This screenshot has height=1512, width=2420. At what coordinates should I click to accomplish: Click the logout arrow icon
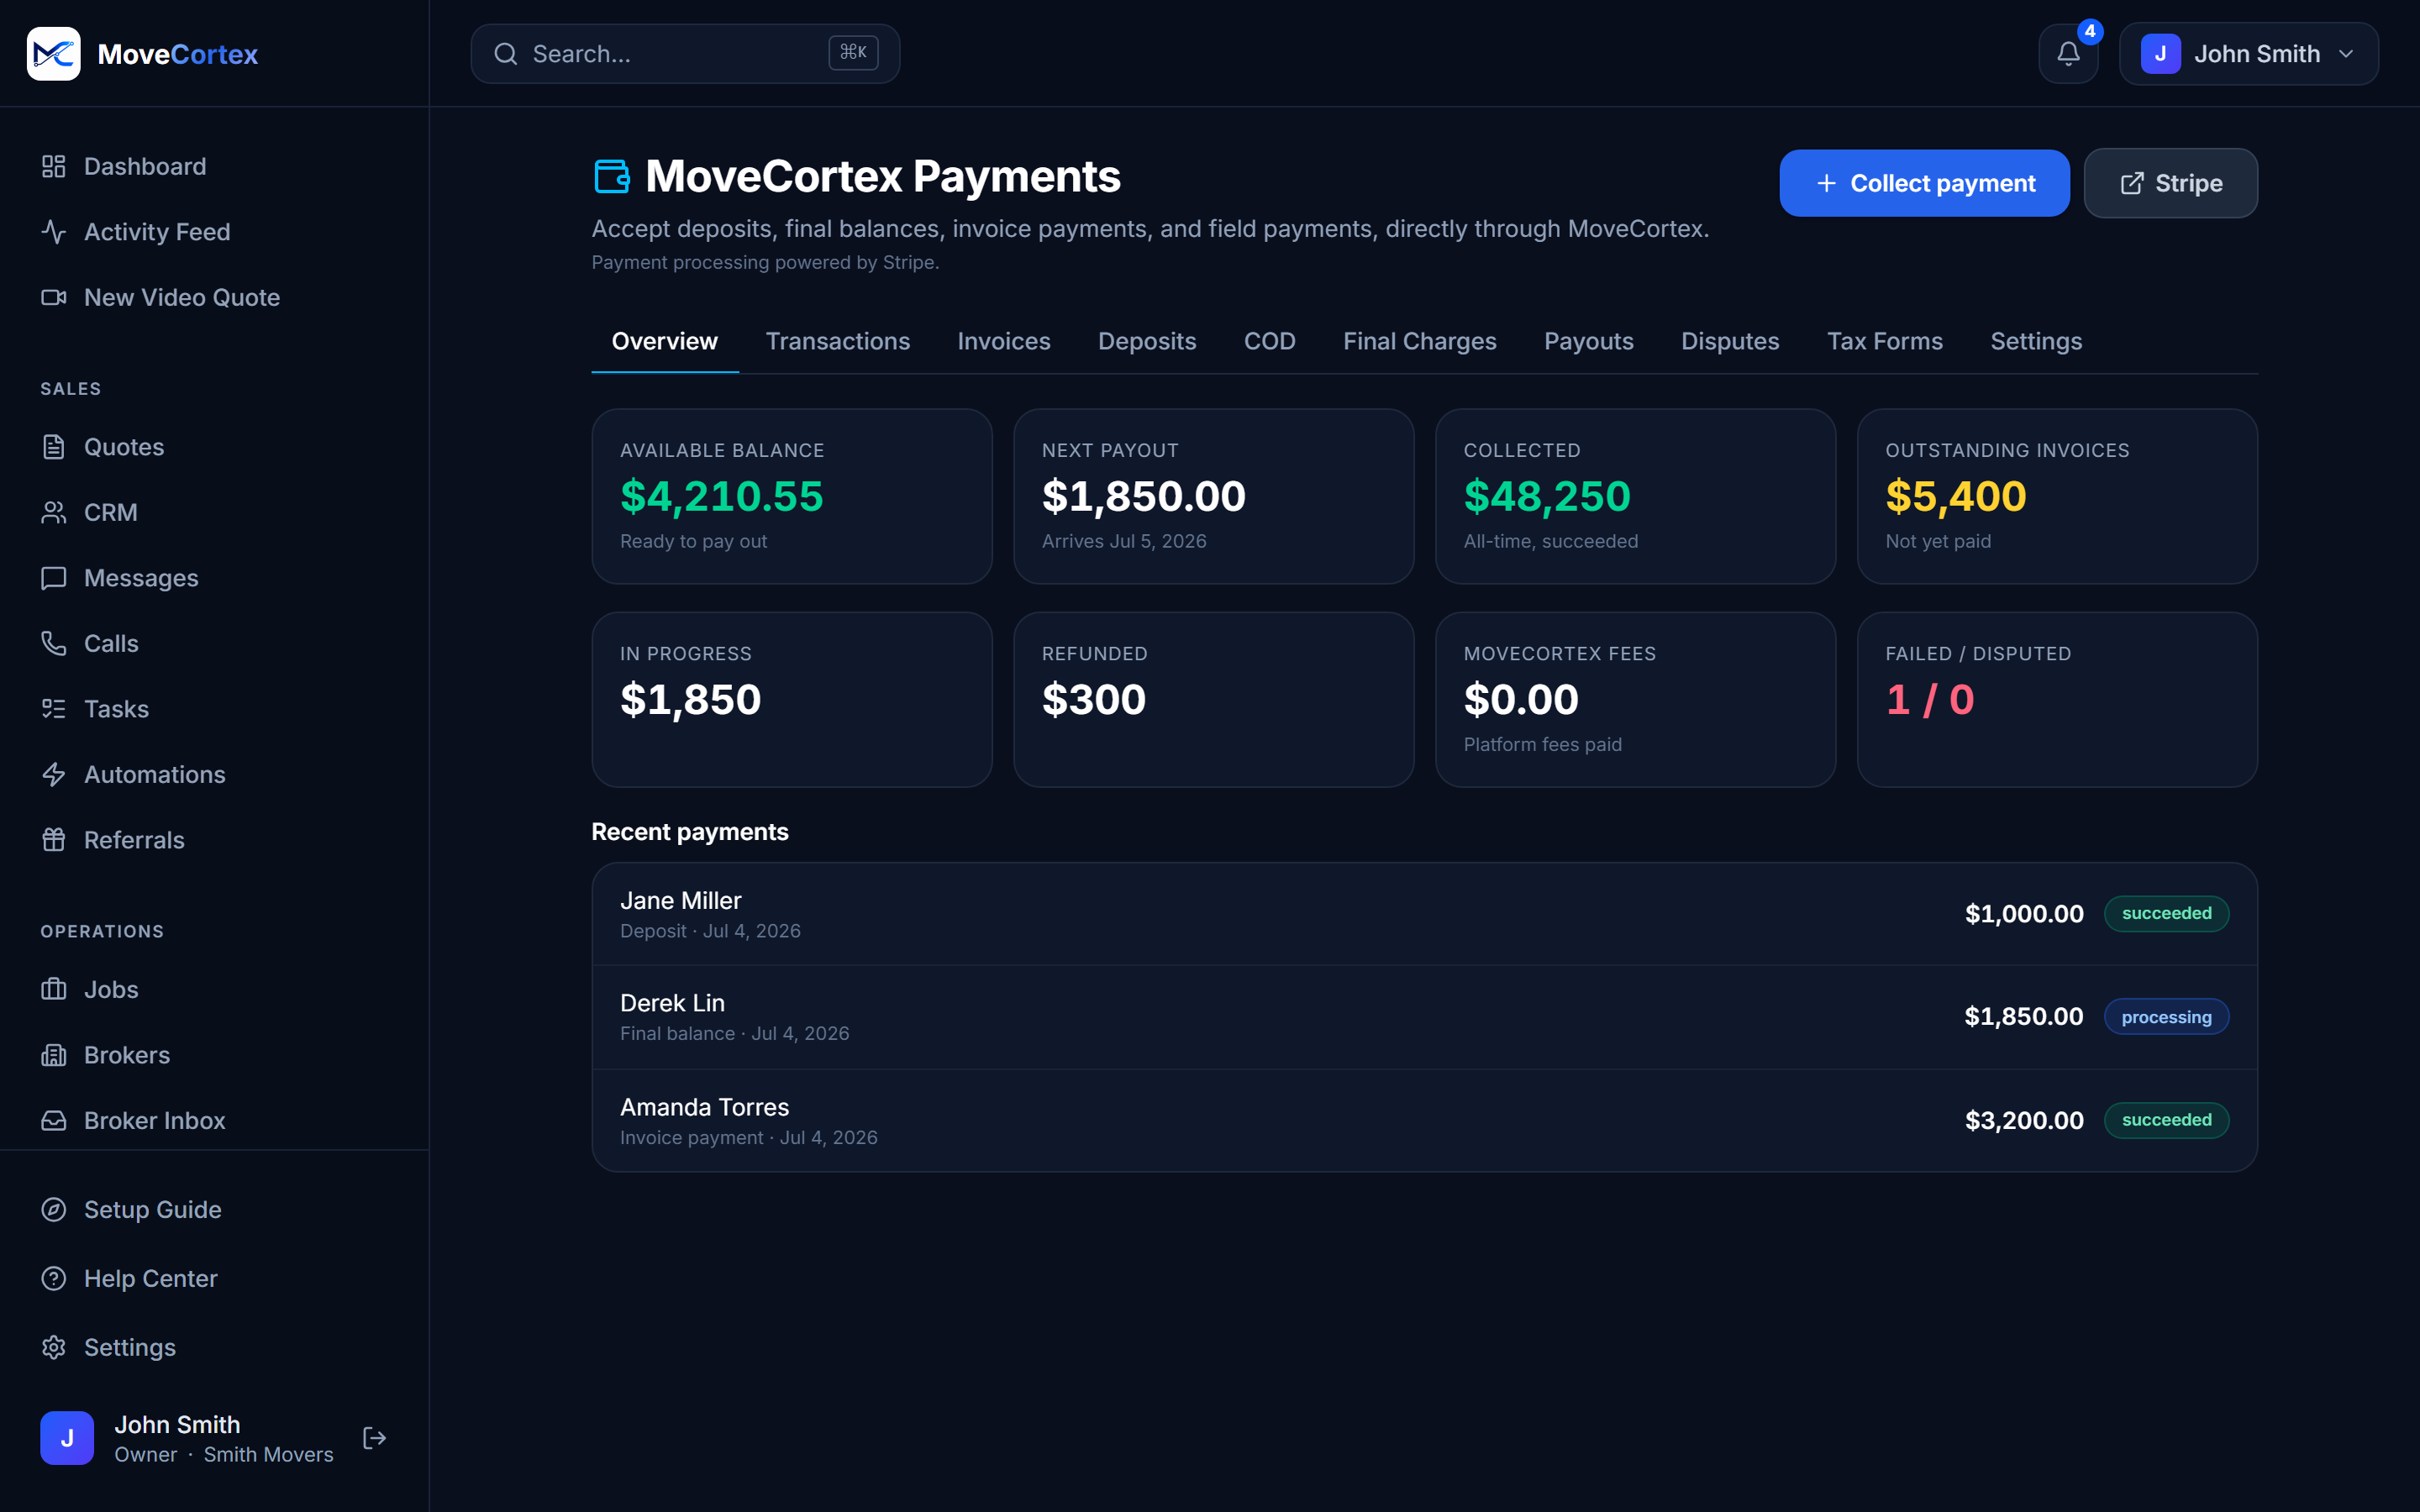(375, 1438)
